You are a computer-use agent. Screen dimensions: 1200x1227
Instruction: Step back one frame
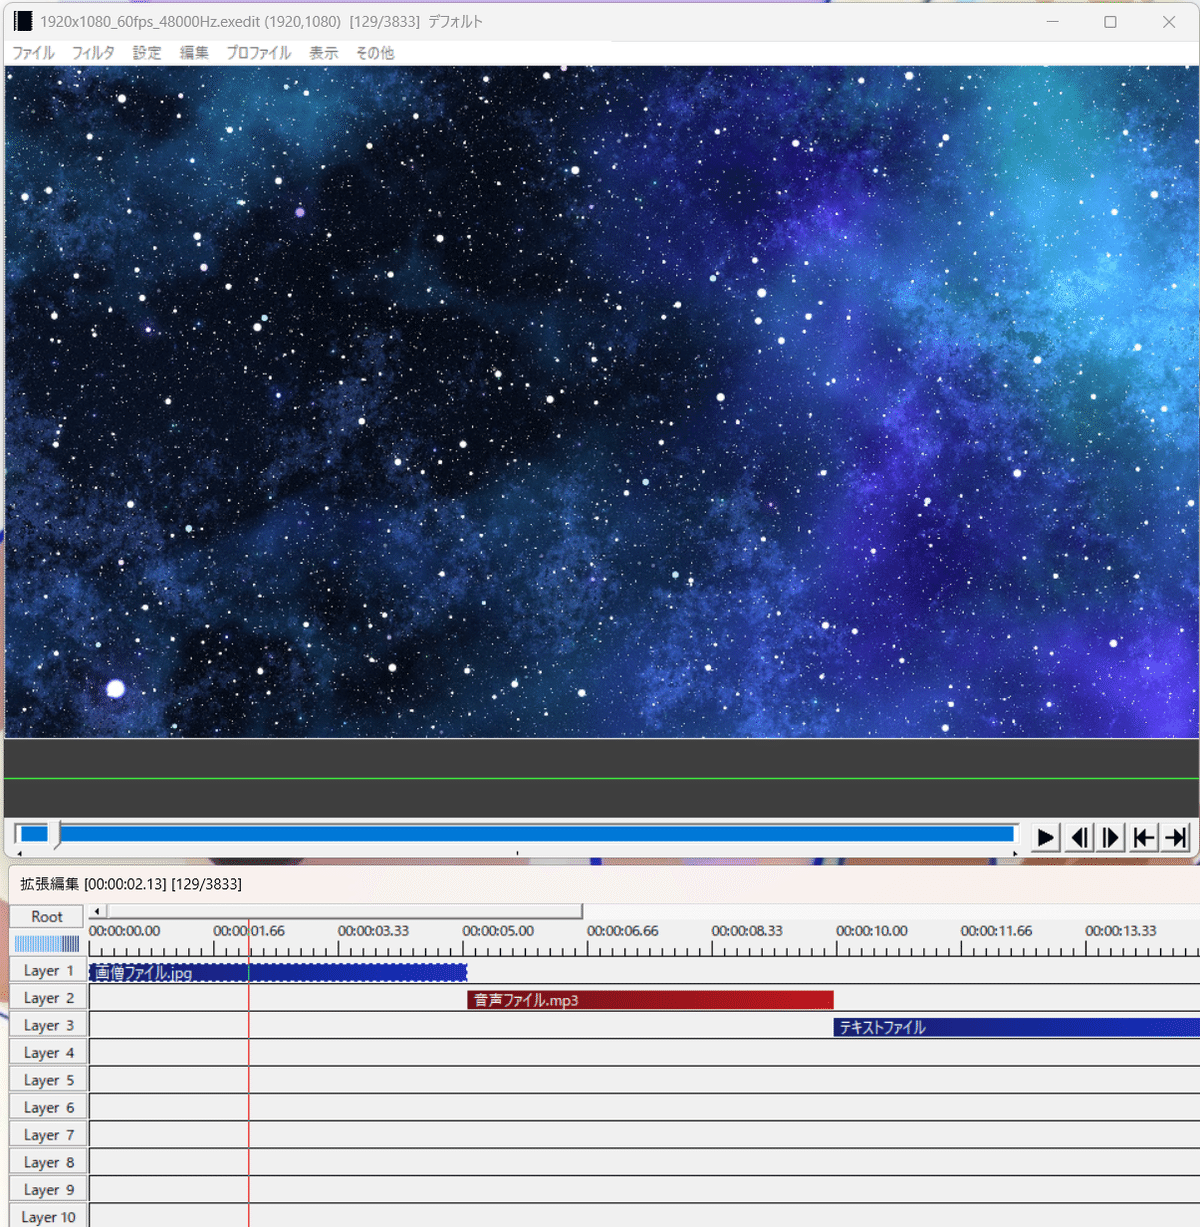coord(1079,837)
